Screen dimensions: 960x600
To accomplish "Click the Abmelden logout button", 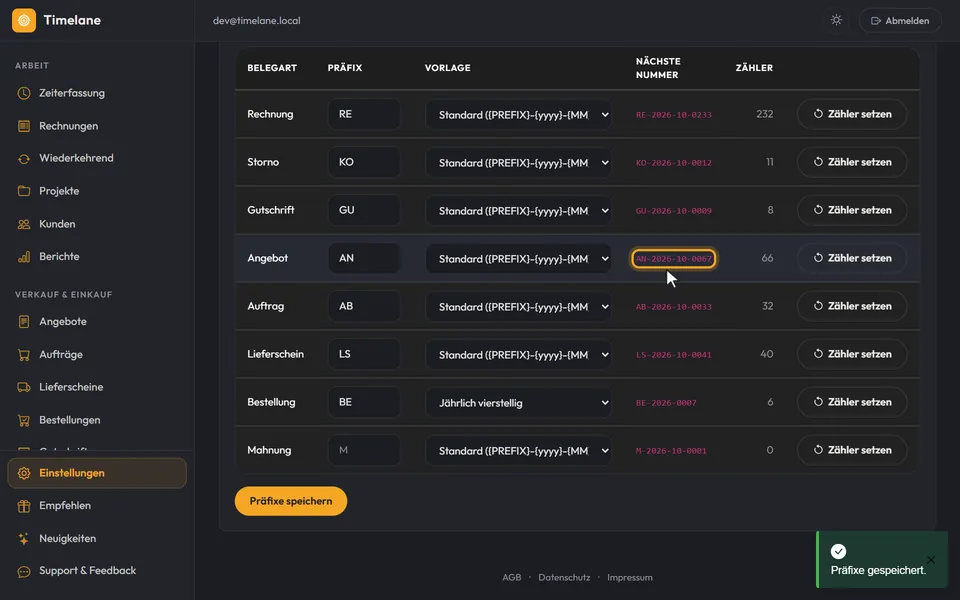I will coord(900,21).
